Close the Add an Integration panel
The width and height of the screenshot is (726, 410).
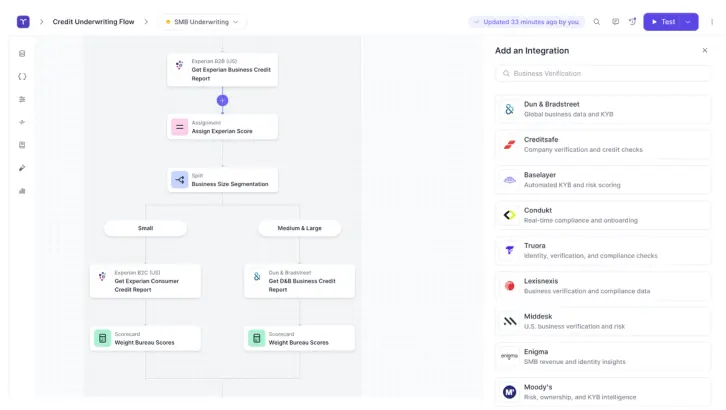click(705, 50)
